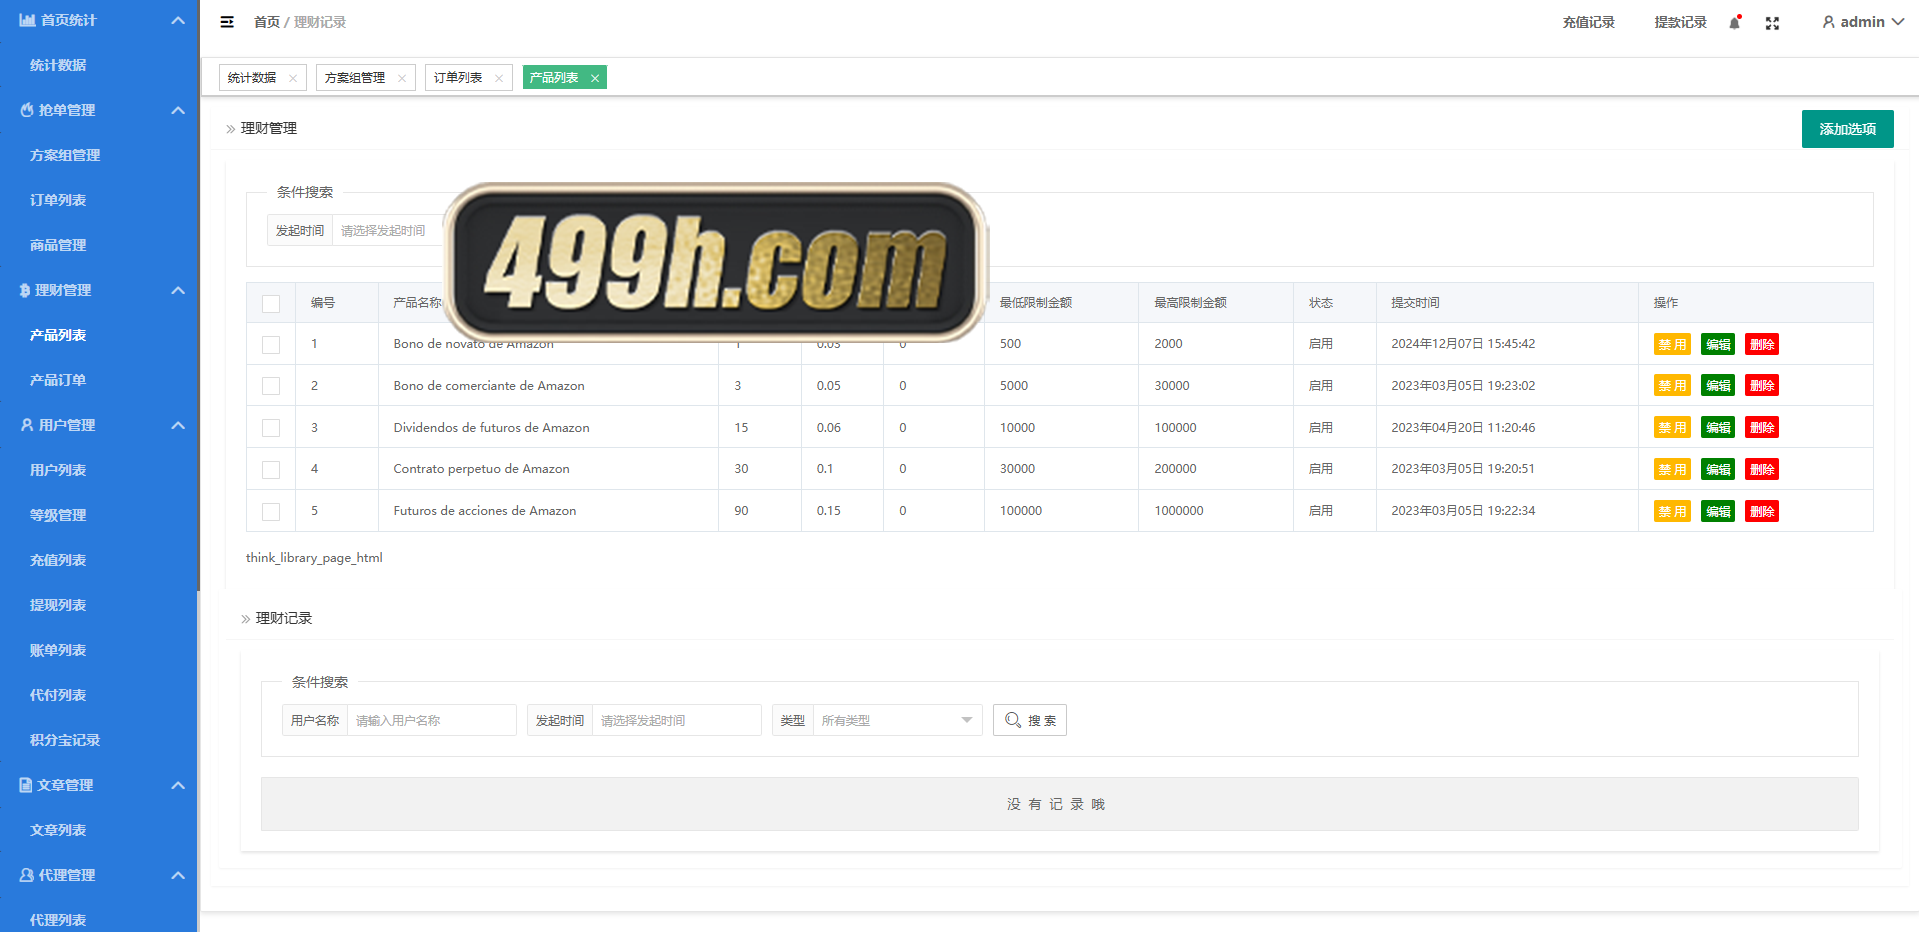The height and width of the screenshot is (932, 1919).
Task: Click 充值记录 link in header
Action: coord(1589,22)
